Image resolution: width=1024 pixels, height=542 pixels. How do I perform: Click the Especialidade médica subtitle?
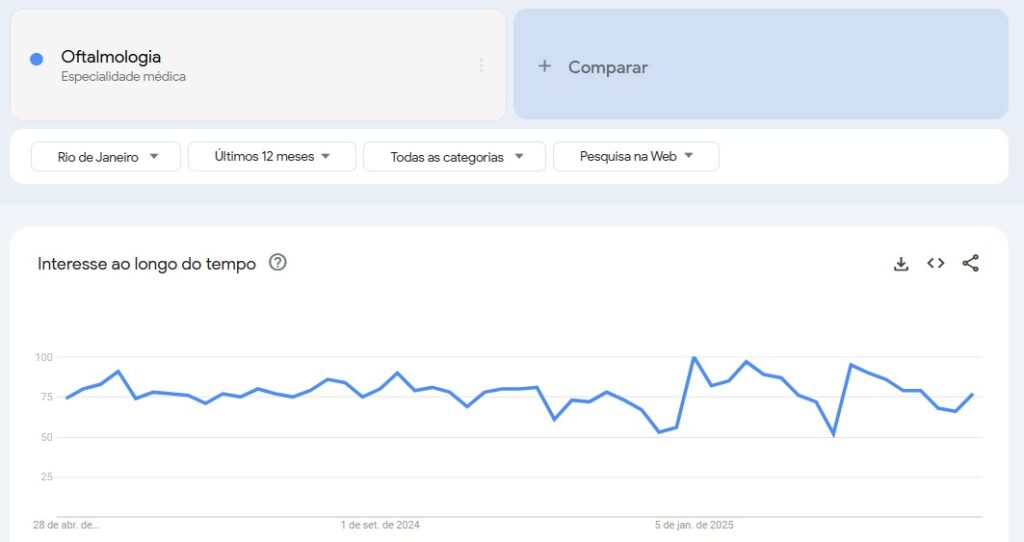pyautogui.click(x=123, y=77)
